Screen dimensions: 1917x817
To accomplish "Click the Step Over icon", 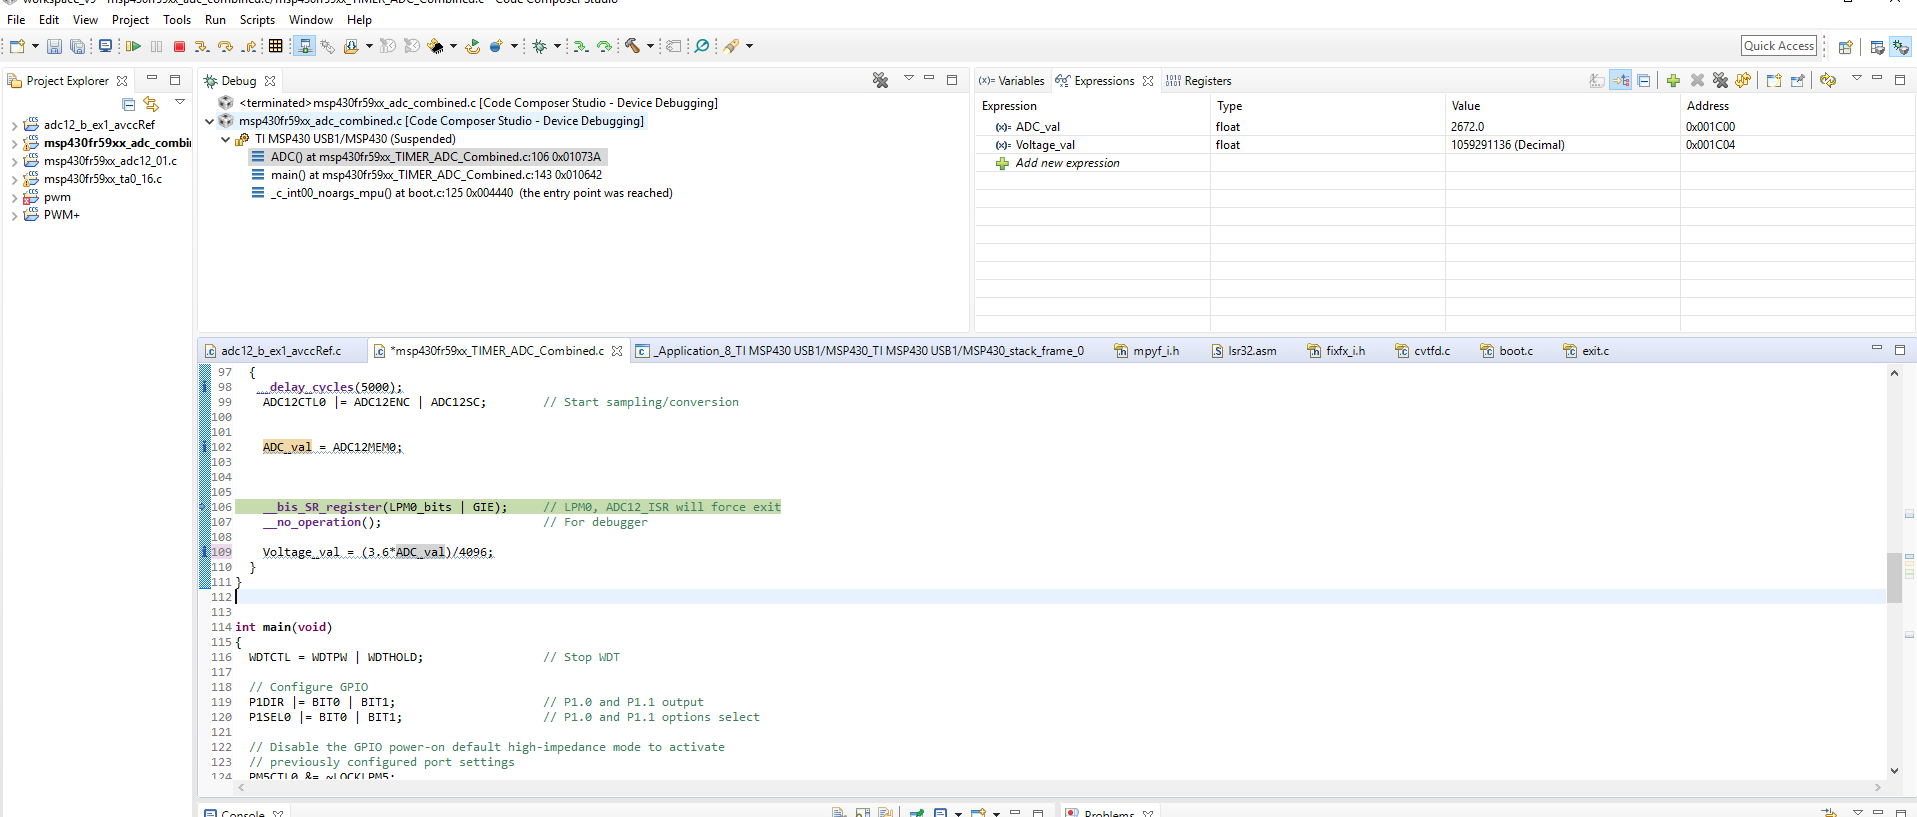I will pos(225,46).
